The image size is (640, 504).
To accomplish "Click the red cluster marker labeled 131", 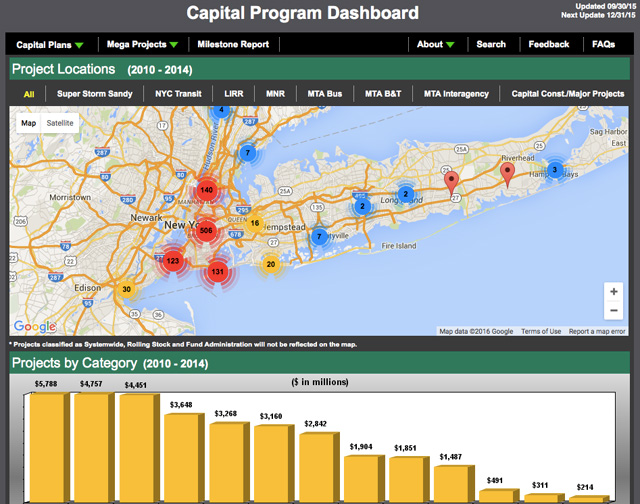I will [x=218, y=272].
